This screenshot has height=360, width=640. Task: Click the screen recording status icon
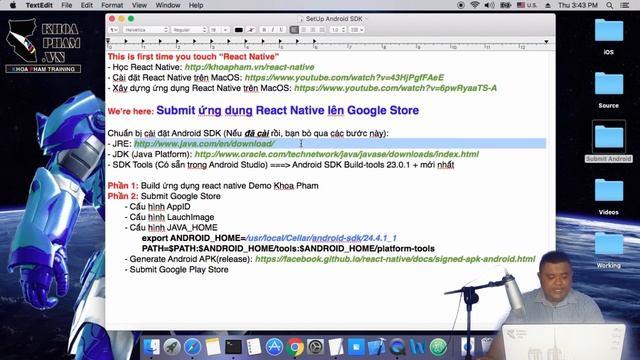point(461,5)
